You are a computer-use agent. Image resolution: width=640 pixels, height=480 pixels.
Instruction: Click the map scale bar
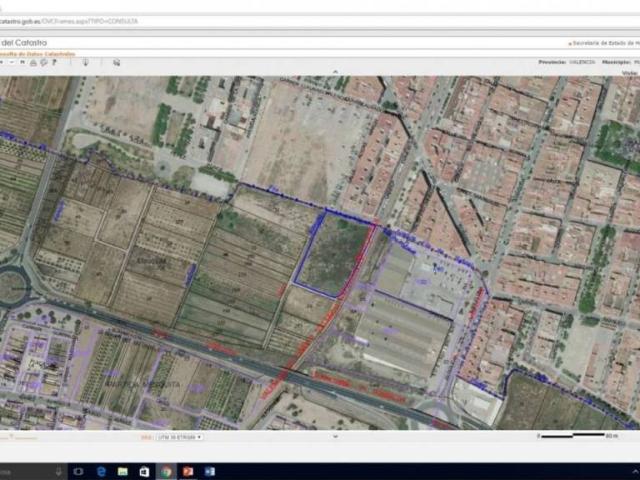point(577,436)
